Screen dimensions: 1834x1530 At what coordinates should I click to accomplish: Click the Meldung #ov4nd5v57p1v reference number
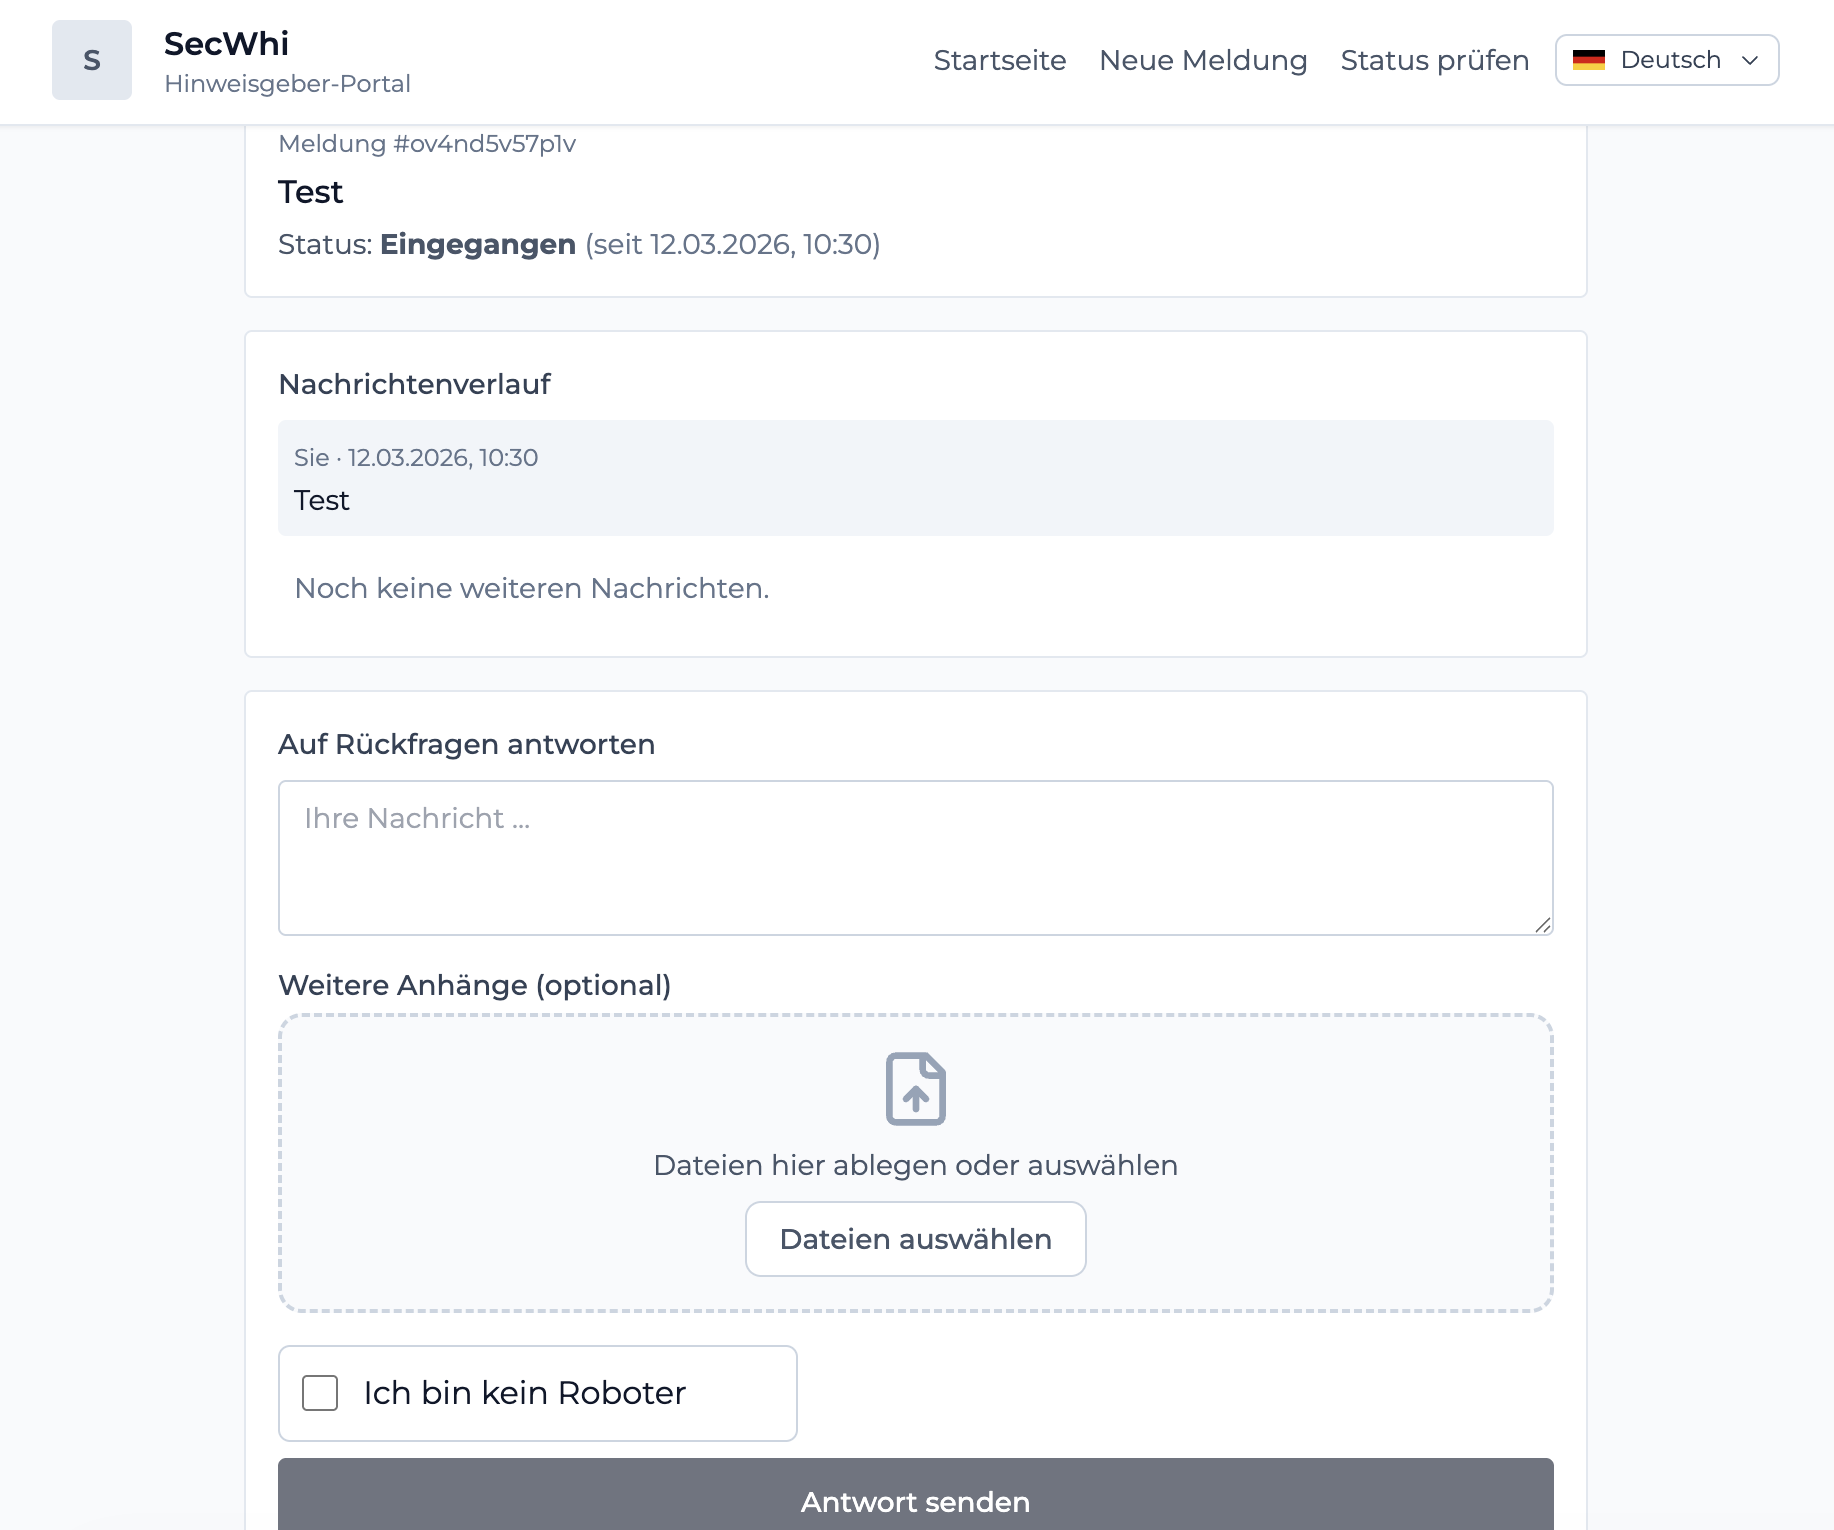click(x=427, y=144)
